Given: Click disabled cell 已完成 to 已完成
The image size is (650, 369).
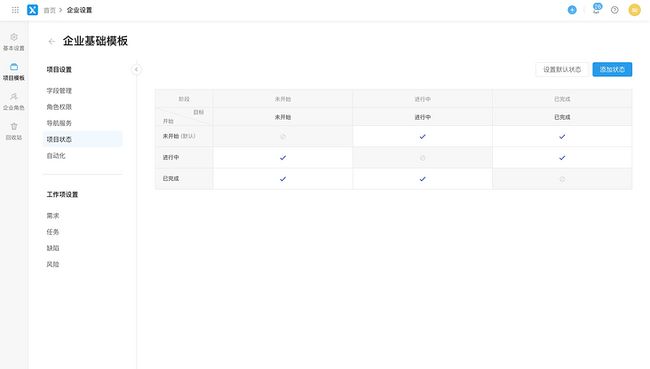Looking at the screenshot, I should [562, 179].
